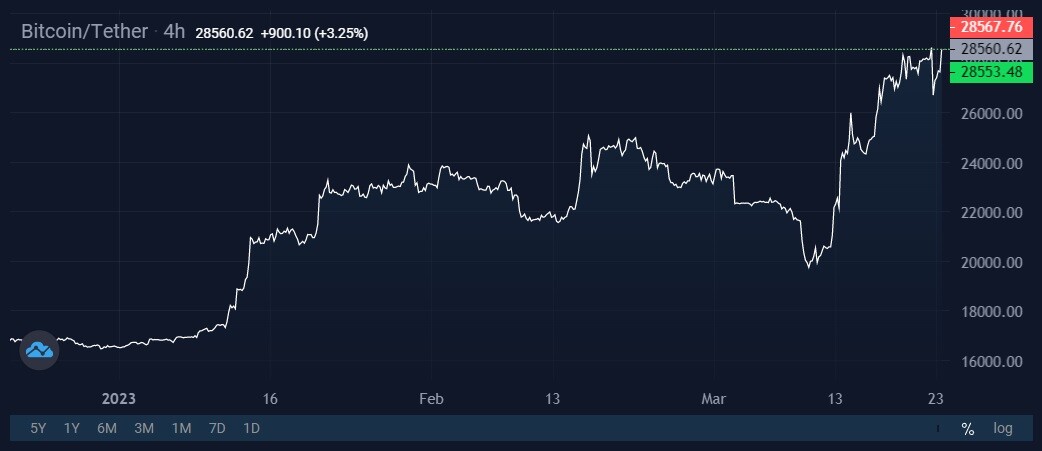Click the 2023 date axis label

point(119,399)
